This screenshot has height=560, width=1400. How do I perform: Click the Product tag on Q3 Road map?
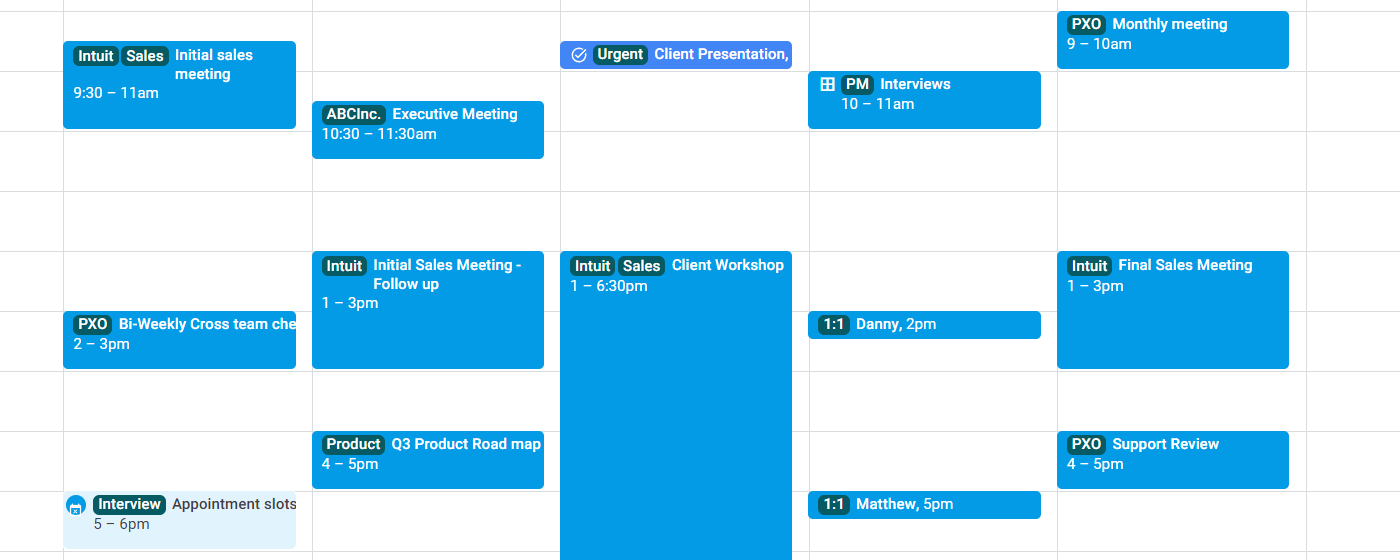pyautogui.click(x=353, y=444)
